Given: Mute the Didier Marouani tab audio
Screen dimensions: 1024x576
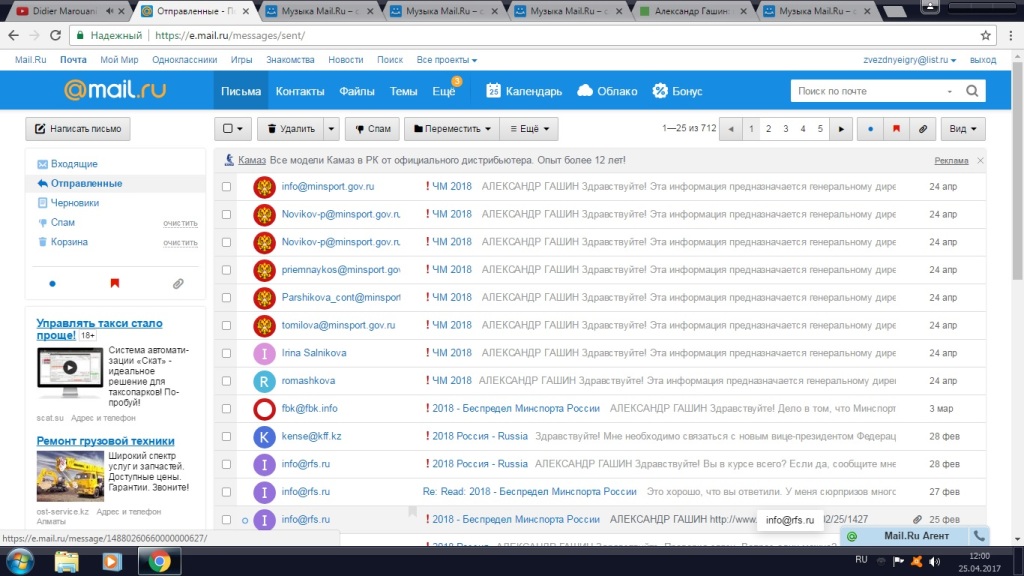Looking at the screenshot, I should tap(109, 11).
